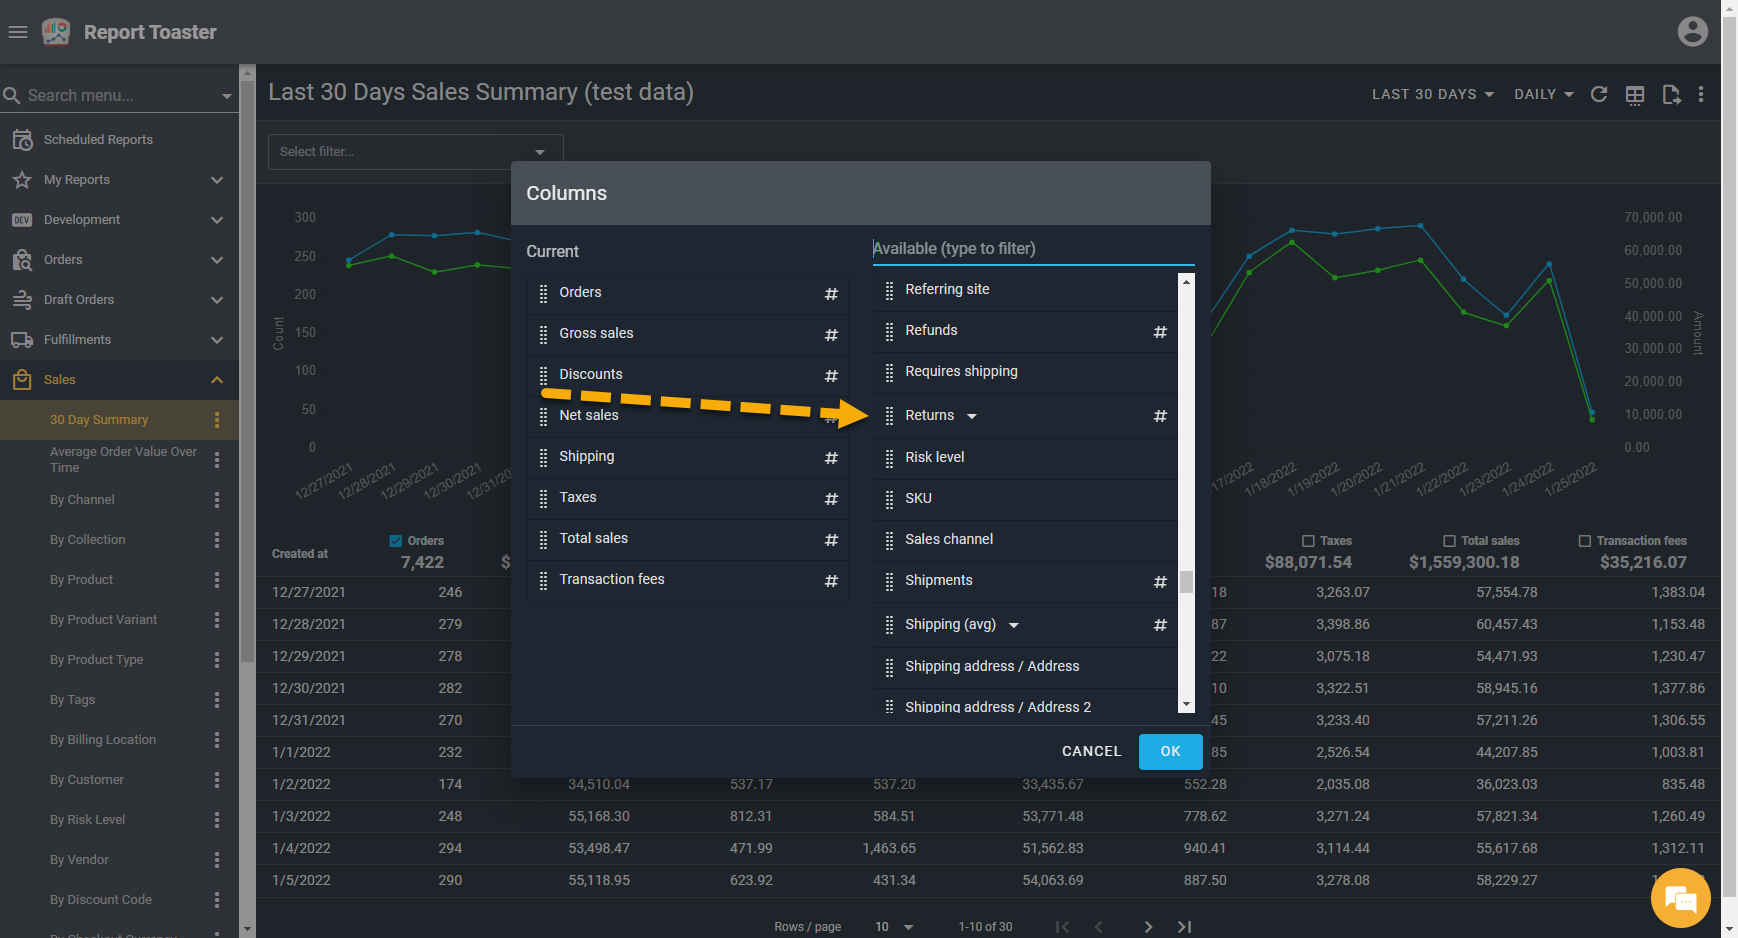Click the Available columns filter field
1738x938 pixels.
[x=1032, y=249]
